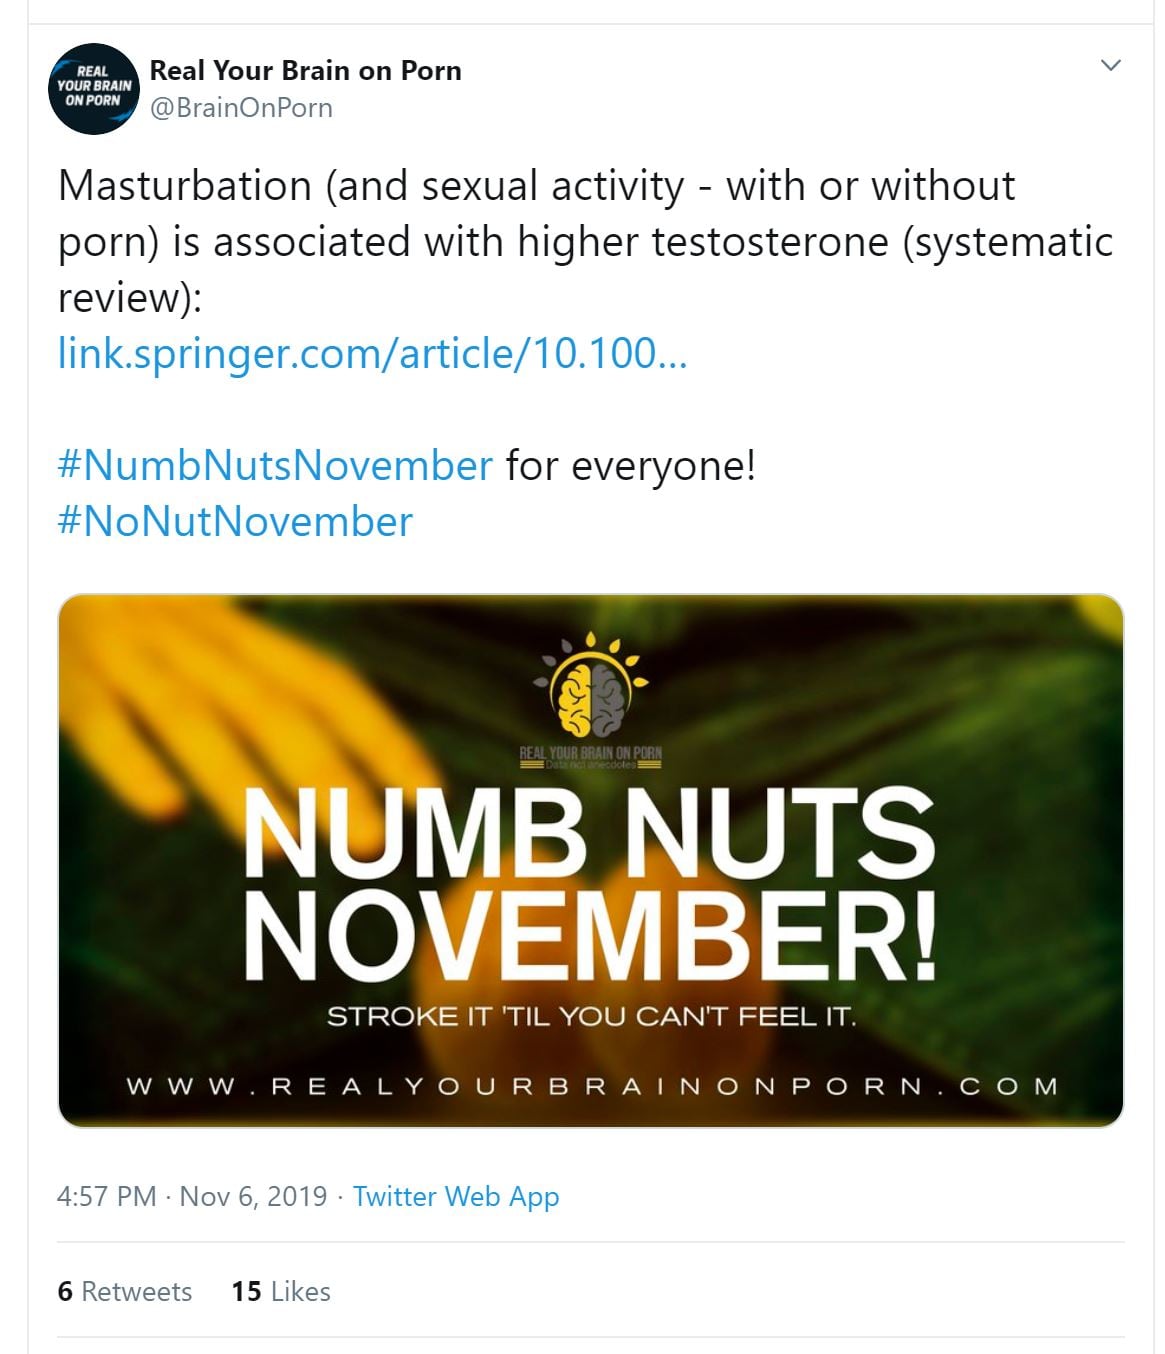Select the #NoNutNovember hashtag

(235, 521)
